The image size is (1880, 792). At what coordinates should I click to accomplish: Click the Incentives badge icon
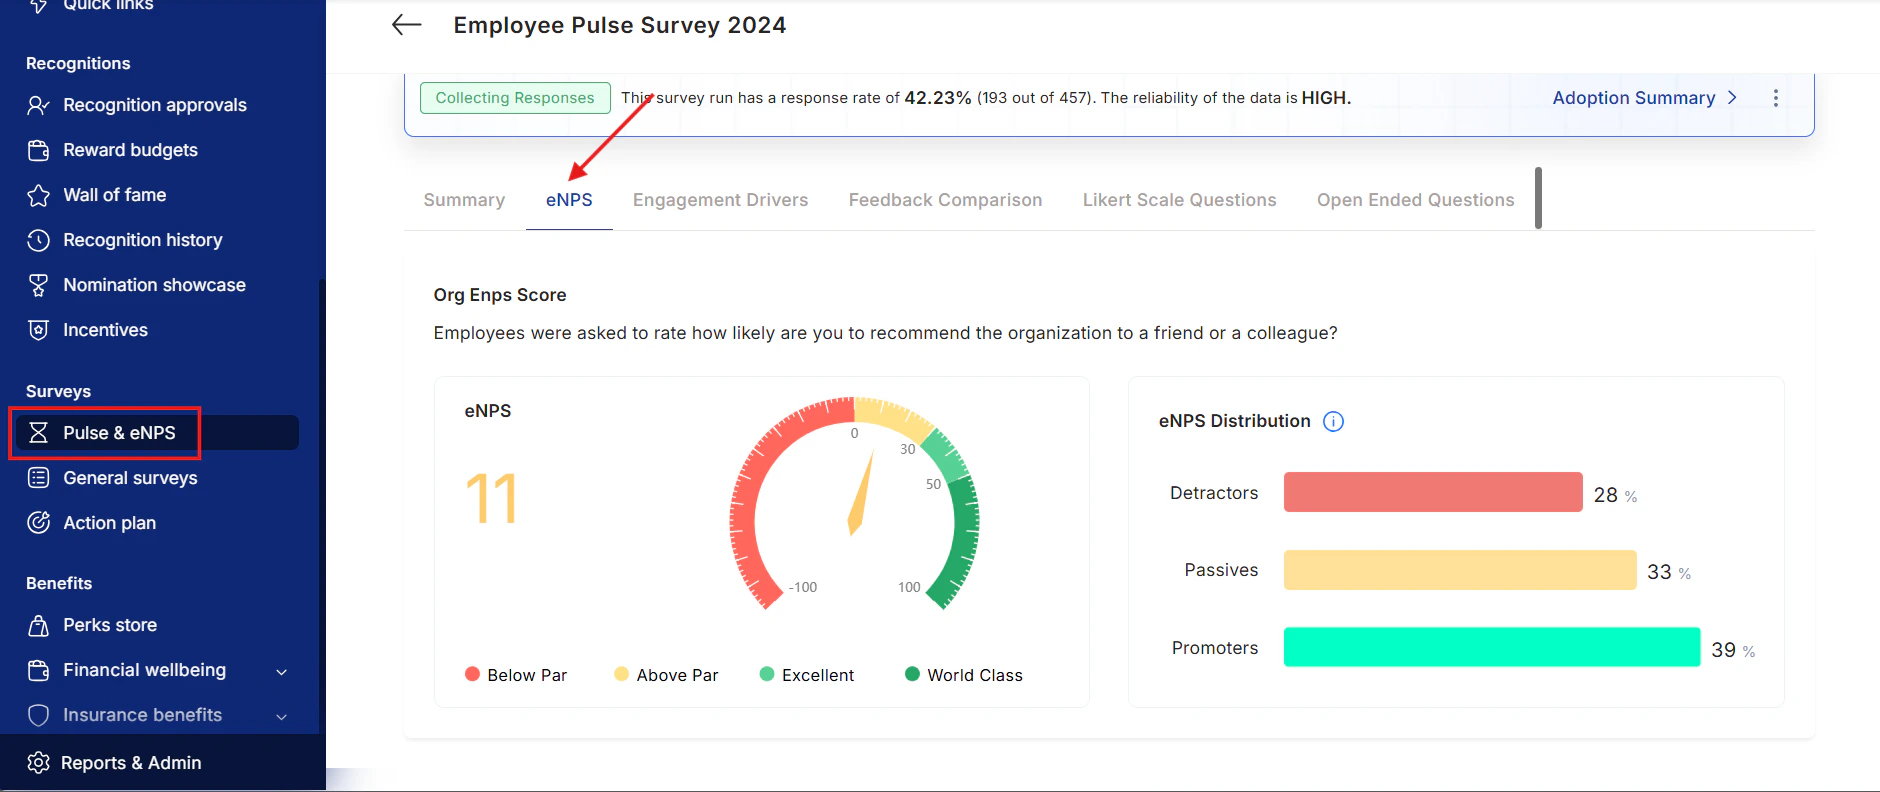38,330
